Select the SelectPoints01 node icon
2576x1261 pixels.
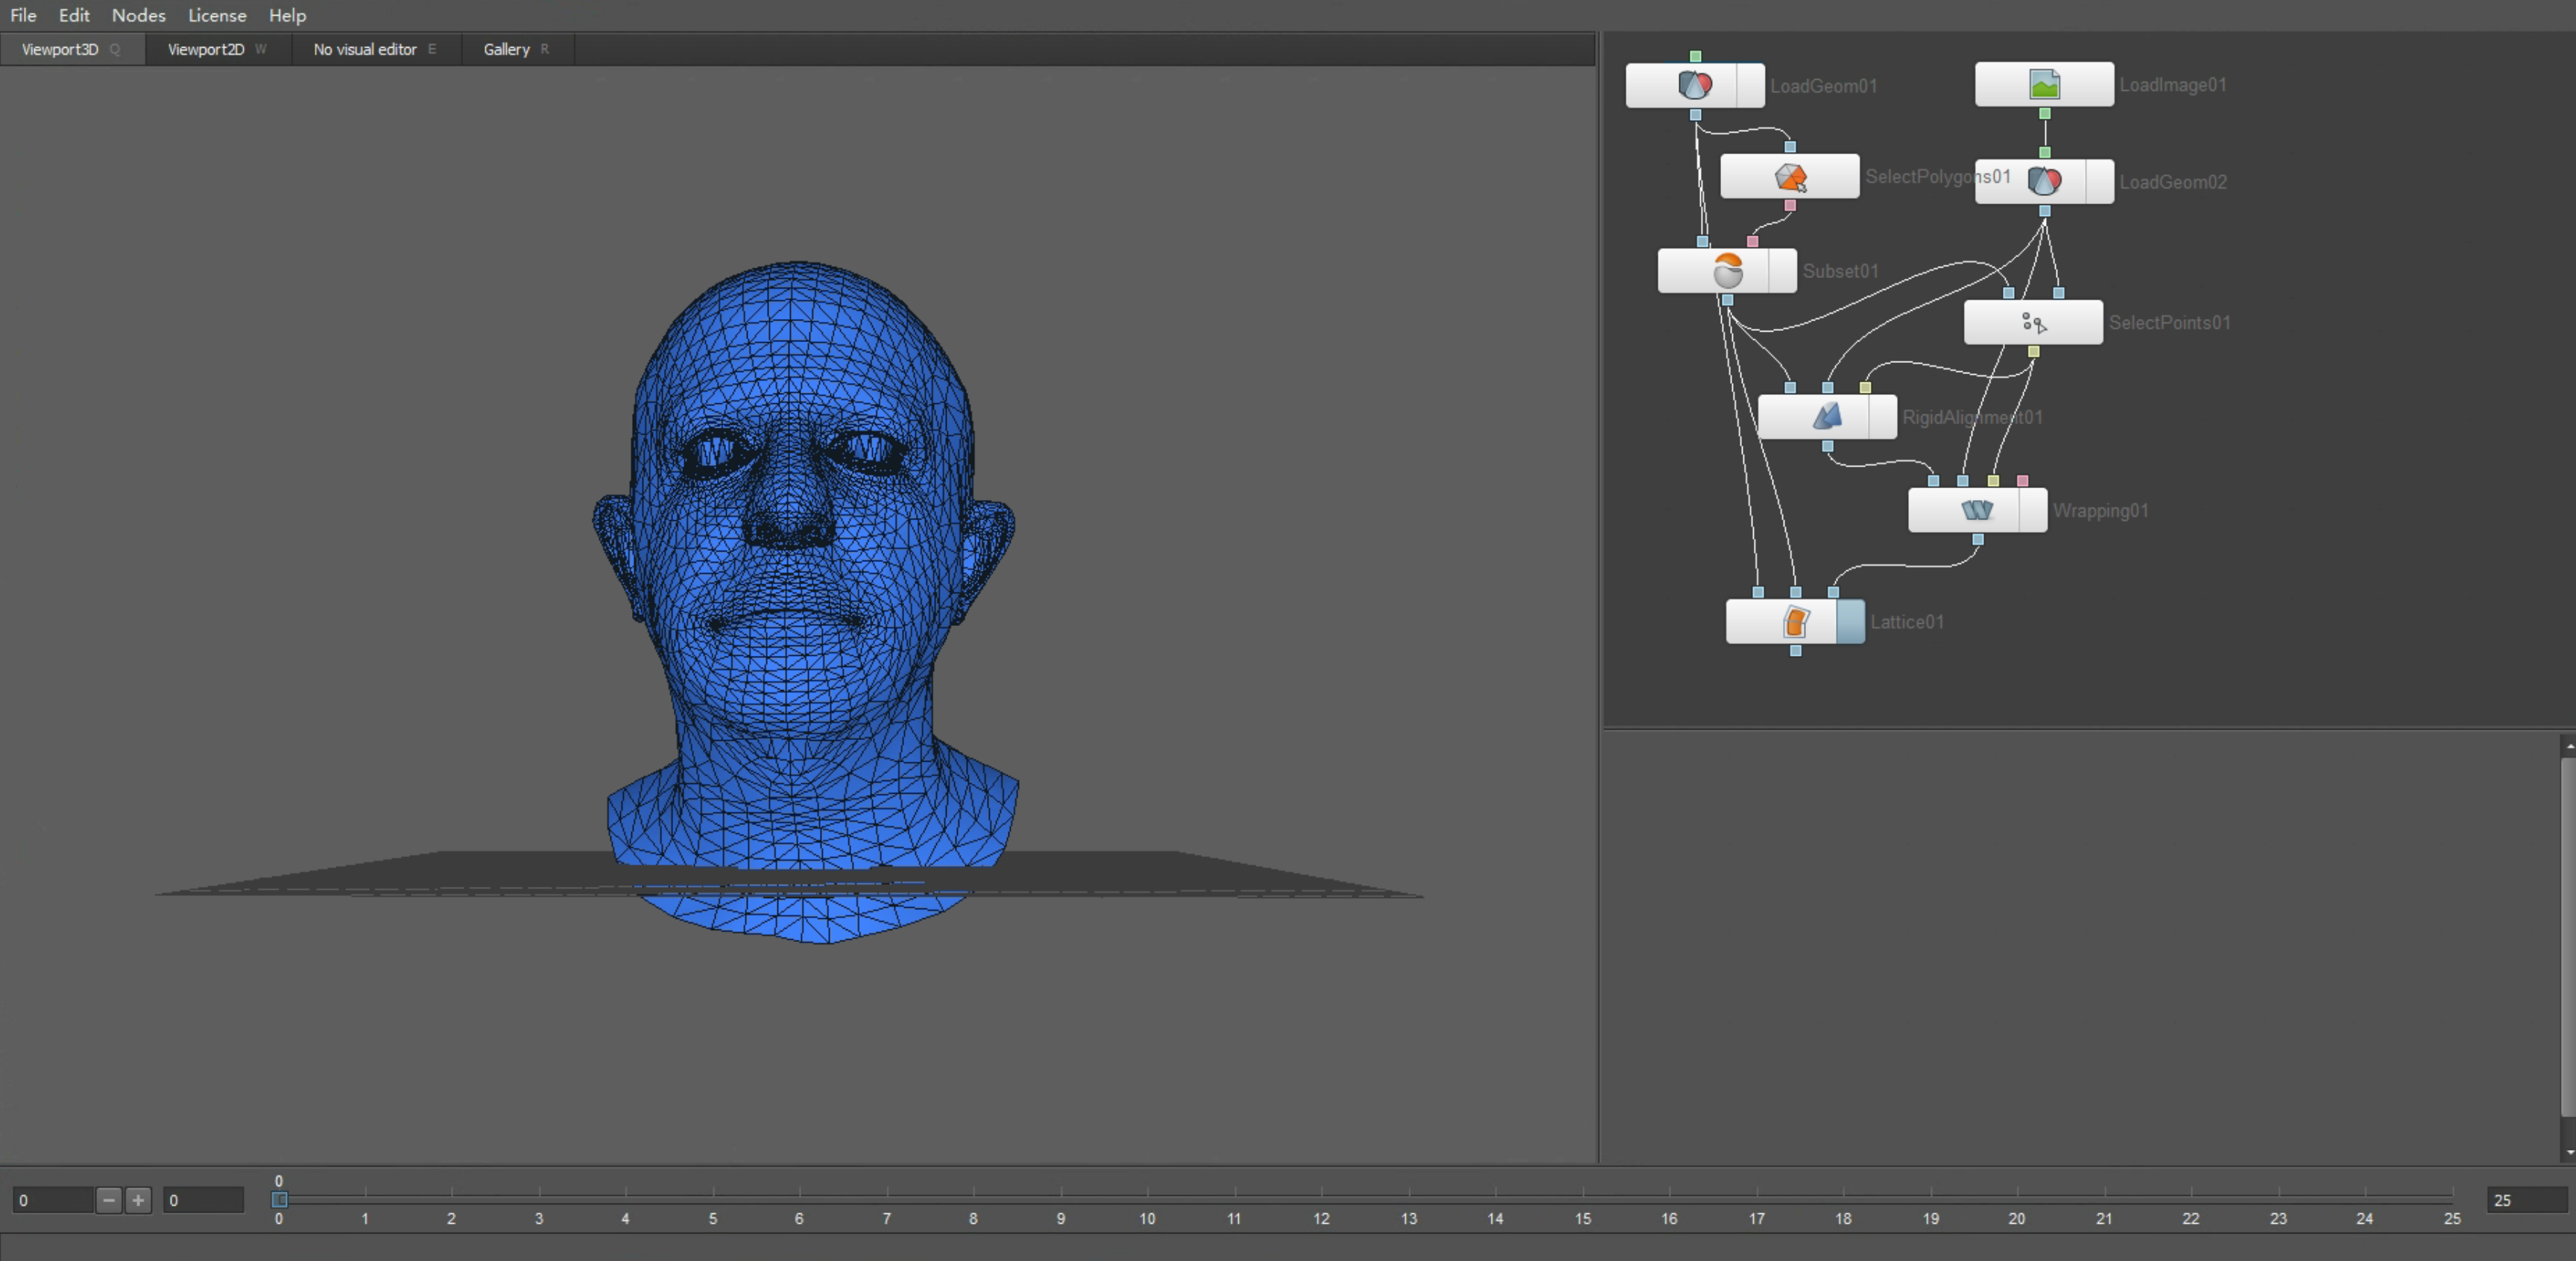(2033, 323)
